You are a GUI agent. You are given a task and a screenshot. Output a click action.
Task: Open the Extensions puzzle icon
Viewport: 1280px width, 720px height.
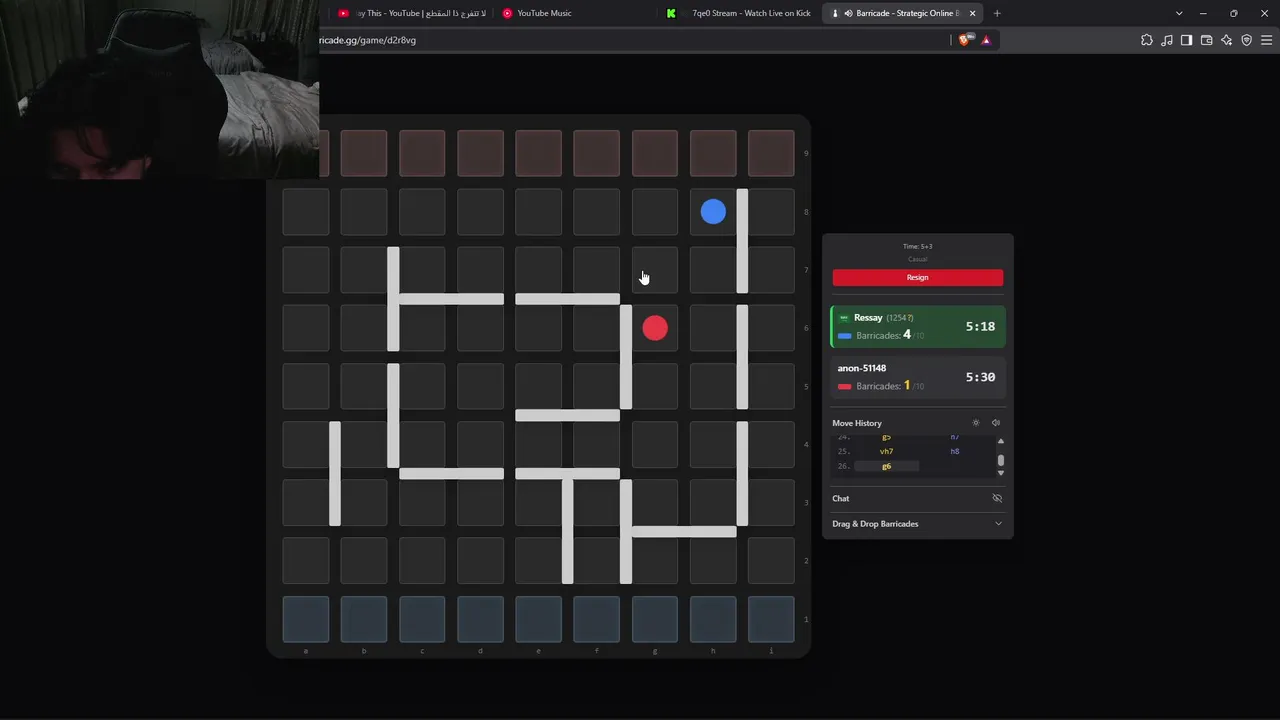click(1147, 40)
